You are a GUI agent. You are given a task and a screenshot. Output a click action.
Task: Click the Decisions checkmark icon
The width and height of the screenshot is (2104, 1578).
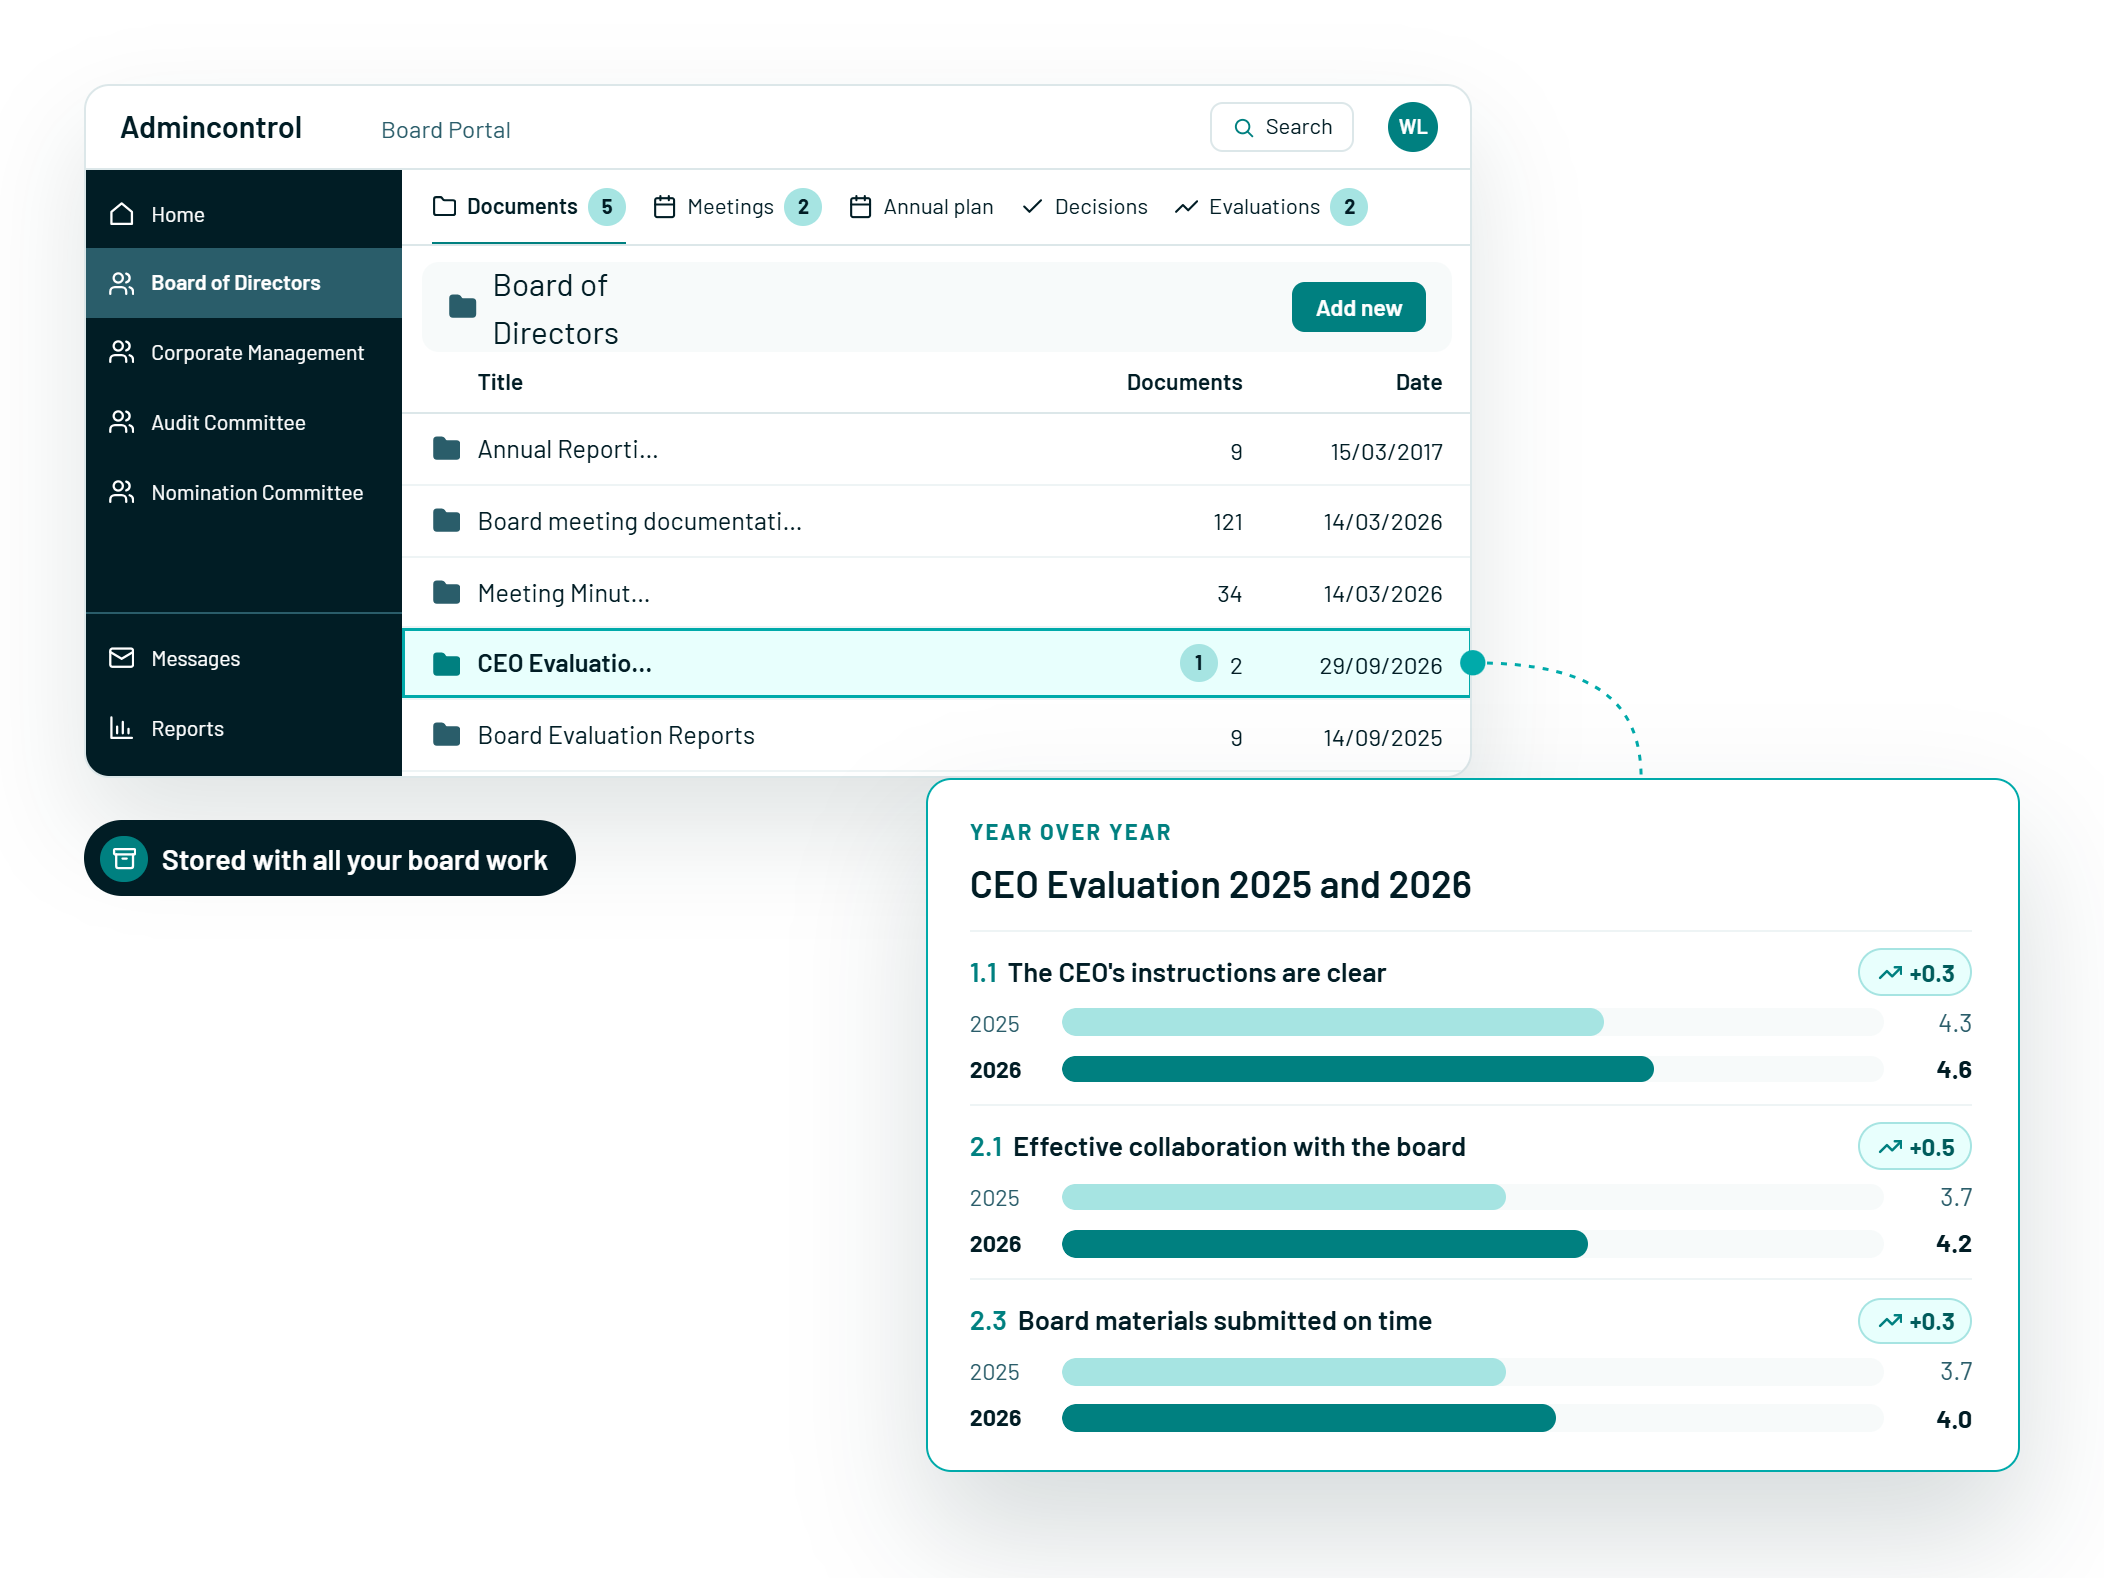click(x=1033, y=206)
